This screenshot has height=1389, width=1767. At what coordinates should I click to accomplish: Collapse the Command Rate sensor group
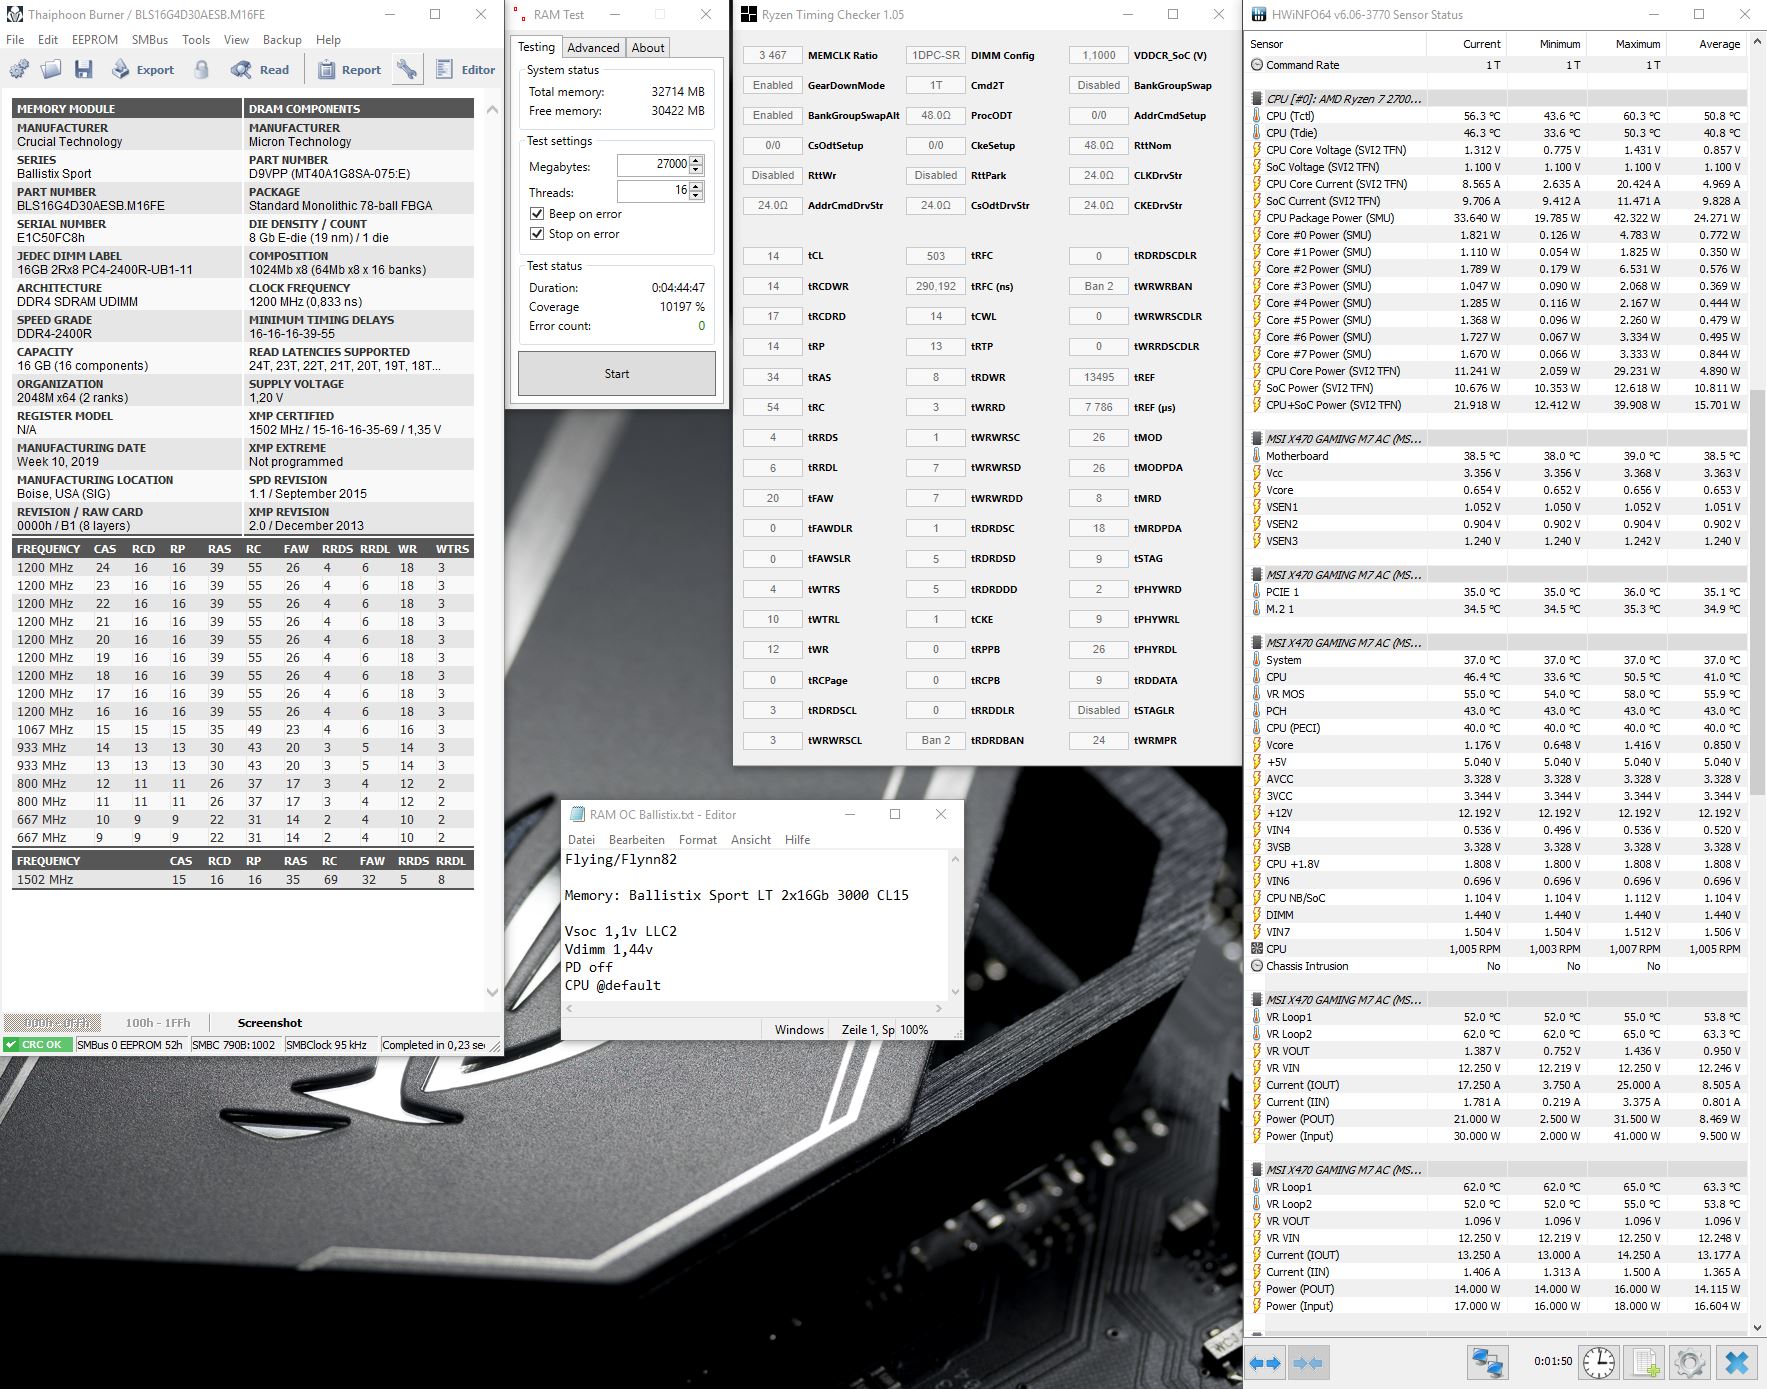[1258, 65]
